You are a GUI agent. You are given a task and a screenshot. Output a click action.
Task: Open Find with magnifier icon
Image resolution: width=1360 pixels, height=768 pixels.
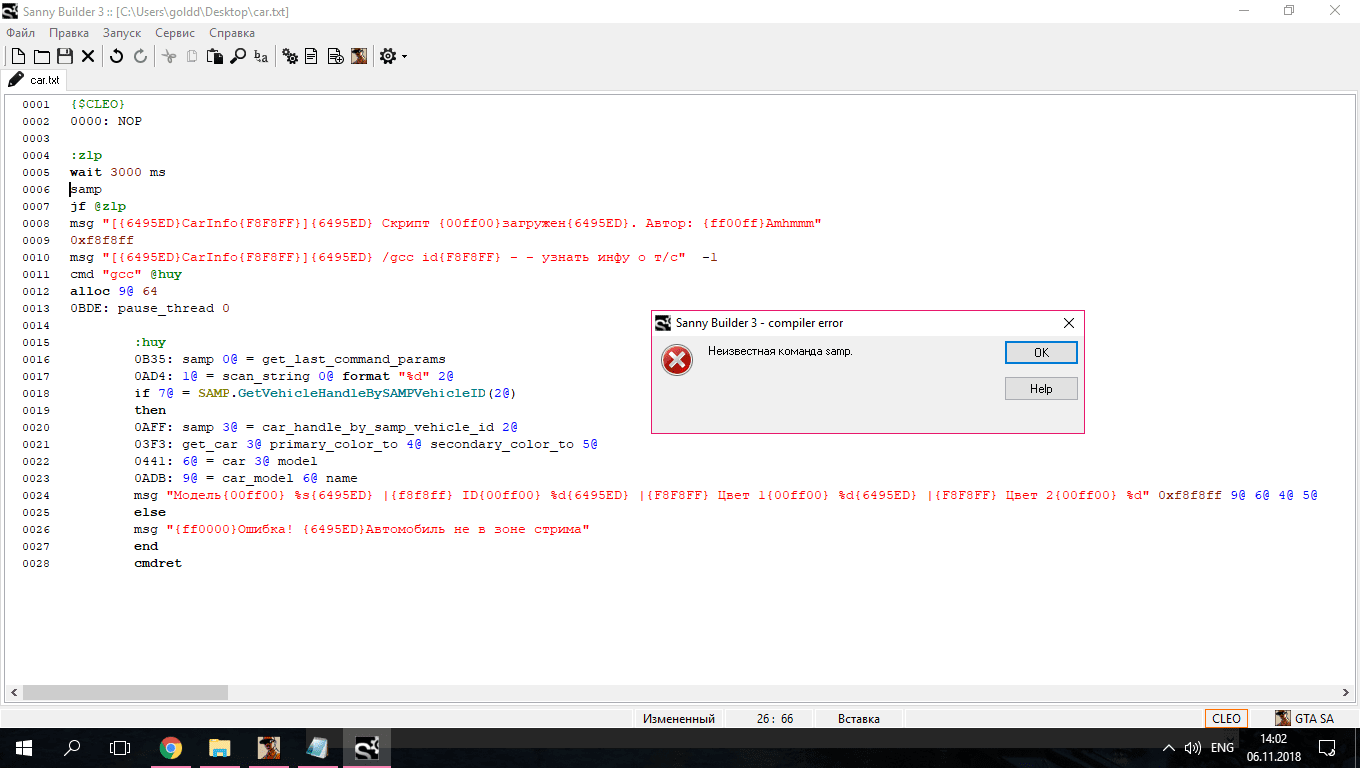[238, 57]
